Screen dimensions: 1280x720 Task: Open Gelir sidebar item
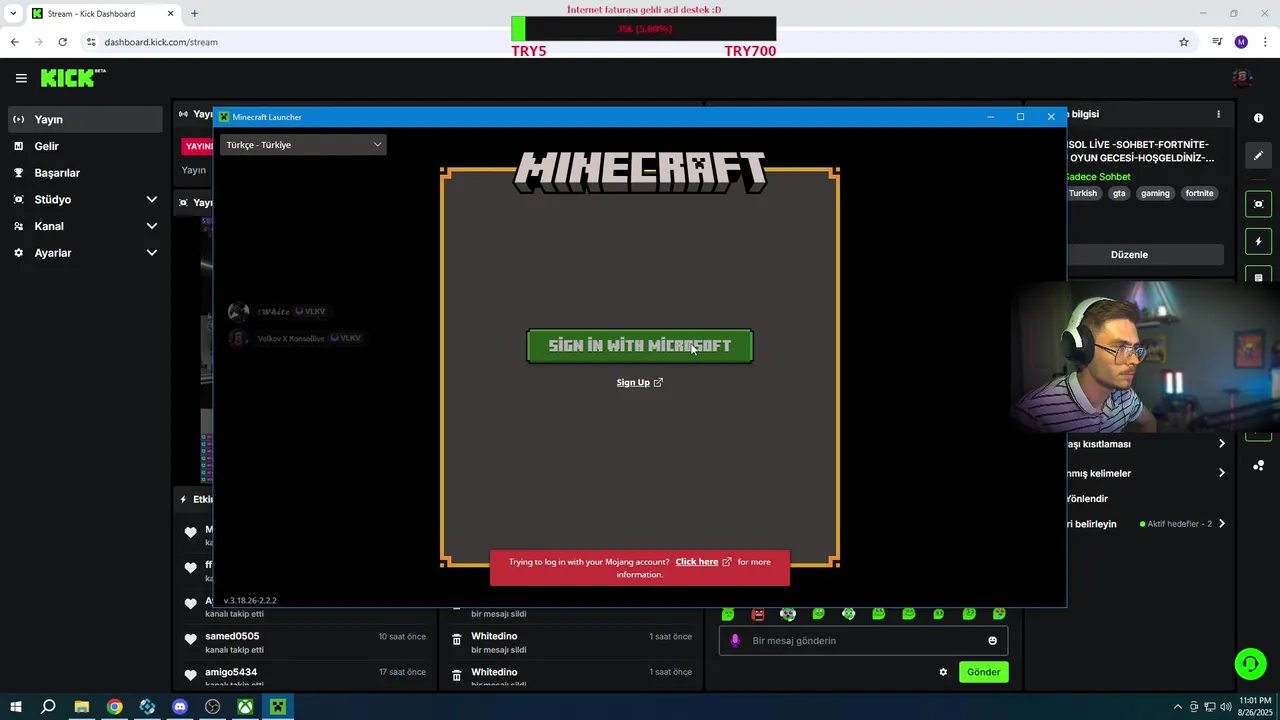point(85,146)
